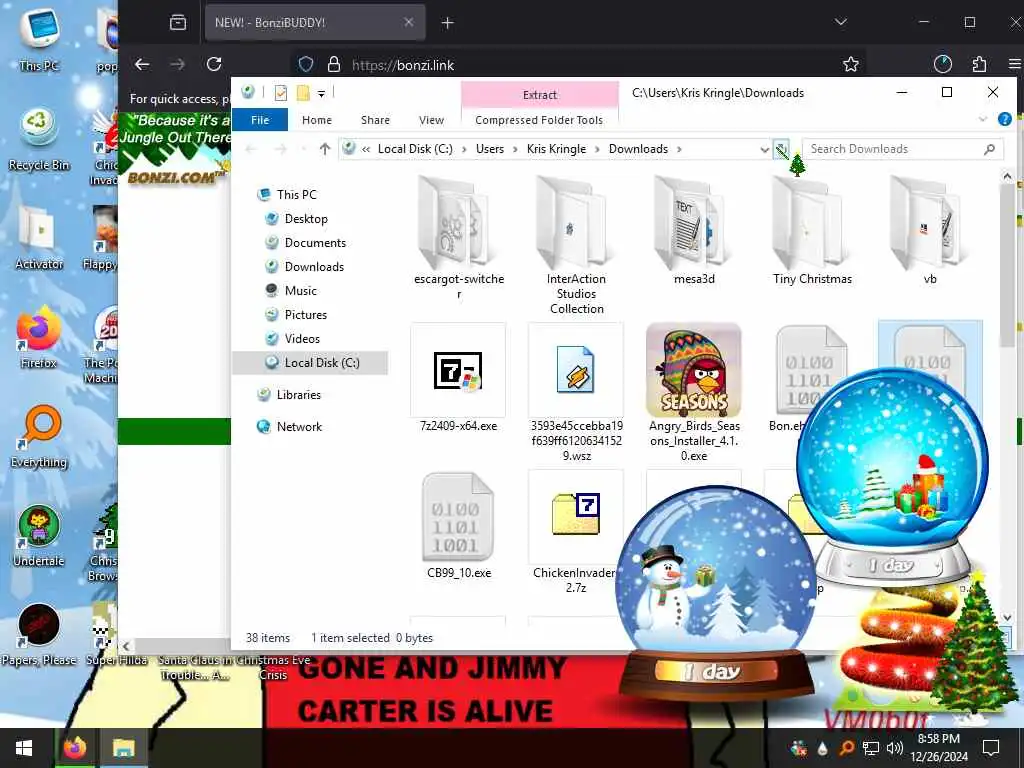This screenshot has height=768, width=1024.
Task: Open Papers, Please desktop shortcut
Action: tap(39, 635)
